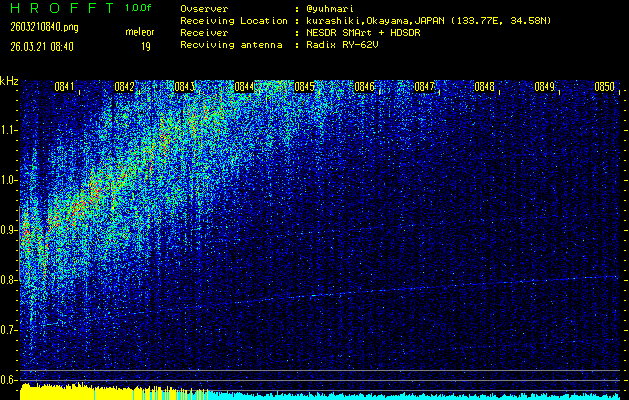Select the Radix RY-62V antenna text

347,44
